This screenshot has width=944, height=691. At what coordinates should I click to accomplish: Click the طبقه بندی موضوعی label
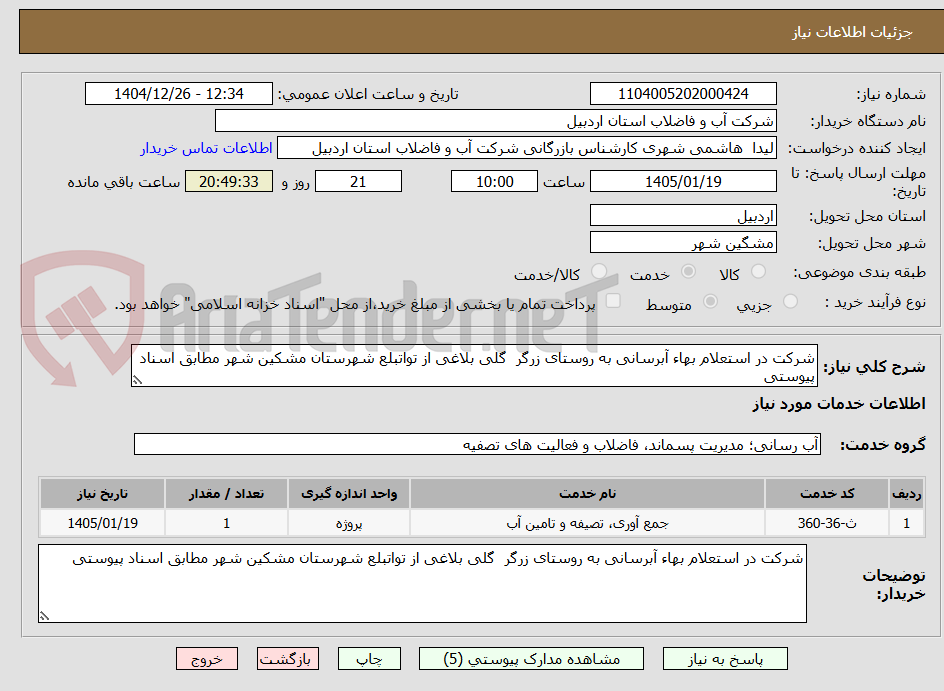(x=860, y=273)
